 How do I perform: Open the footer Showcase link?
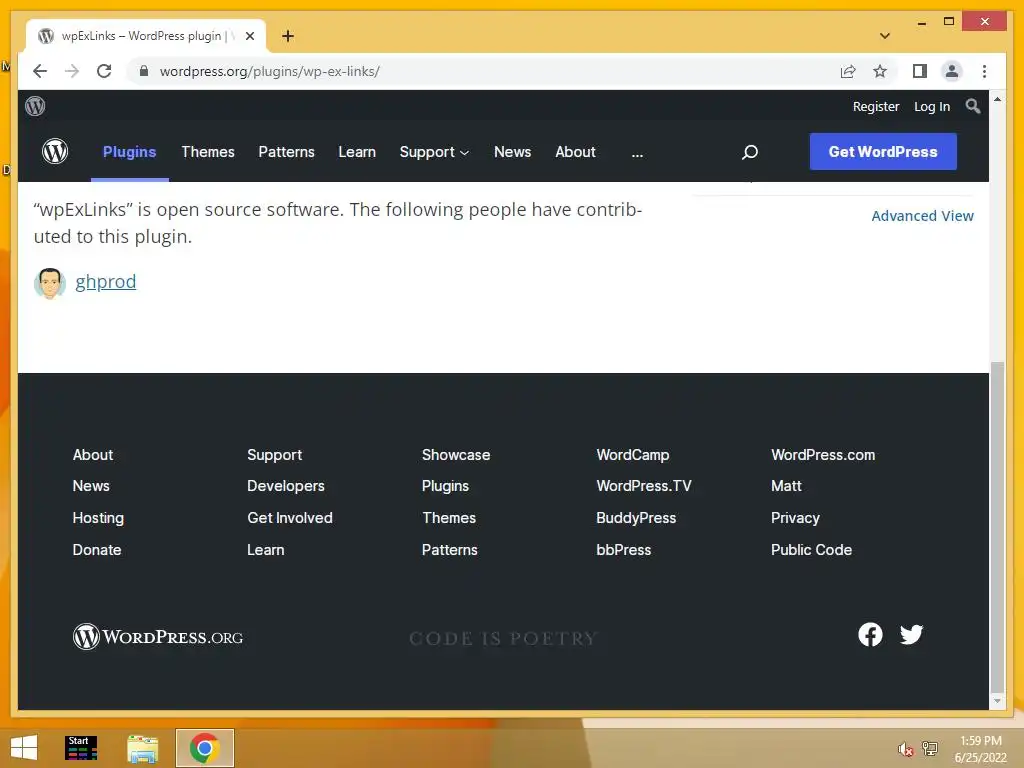pos(456,455)
